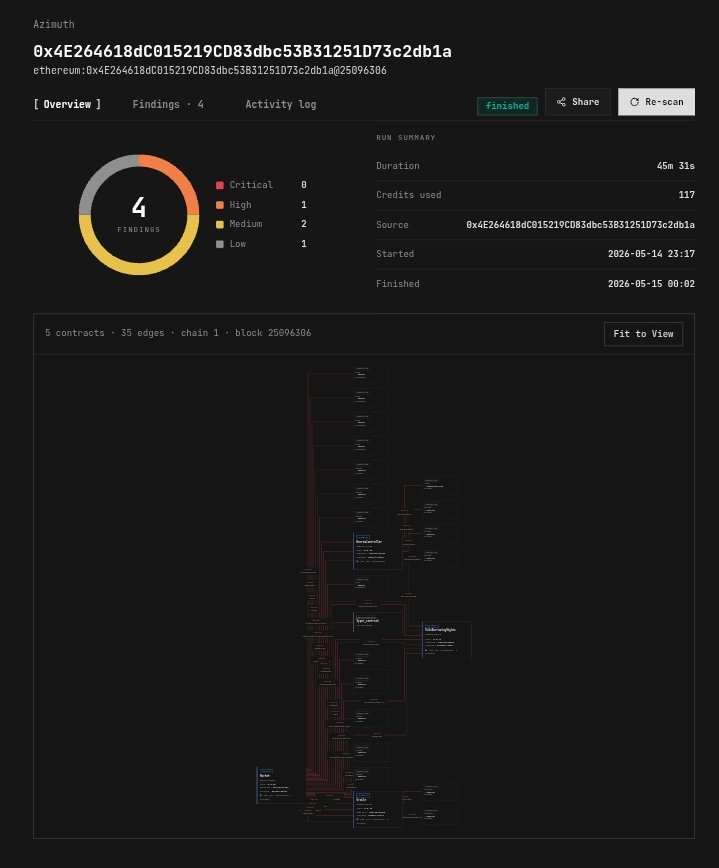Click the ethereum: address subtitle with block
Viewport: 719px width, 868px height.
pos(210,70)
